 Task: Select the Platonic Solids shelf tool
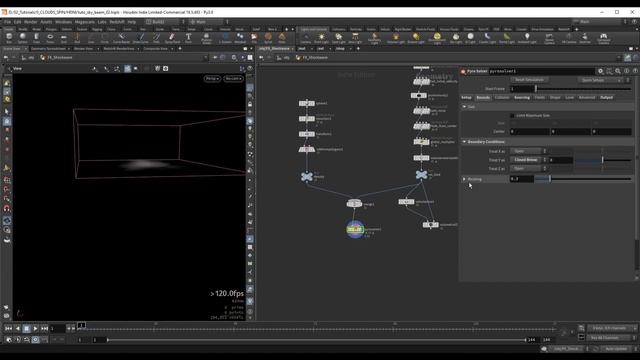207,38
